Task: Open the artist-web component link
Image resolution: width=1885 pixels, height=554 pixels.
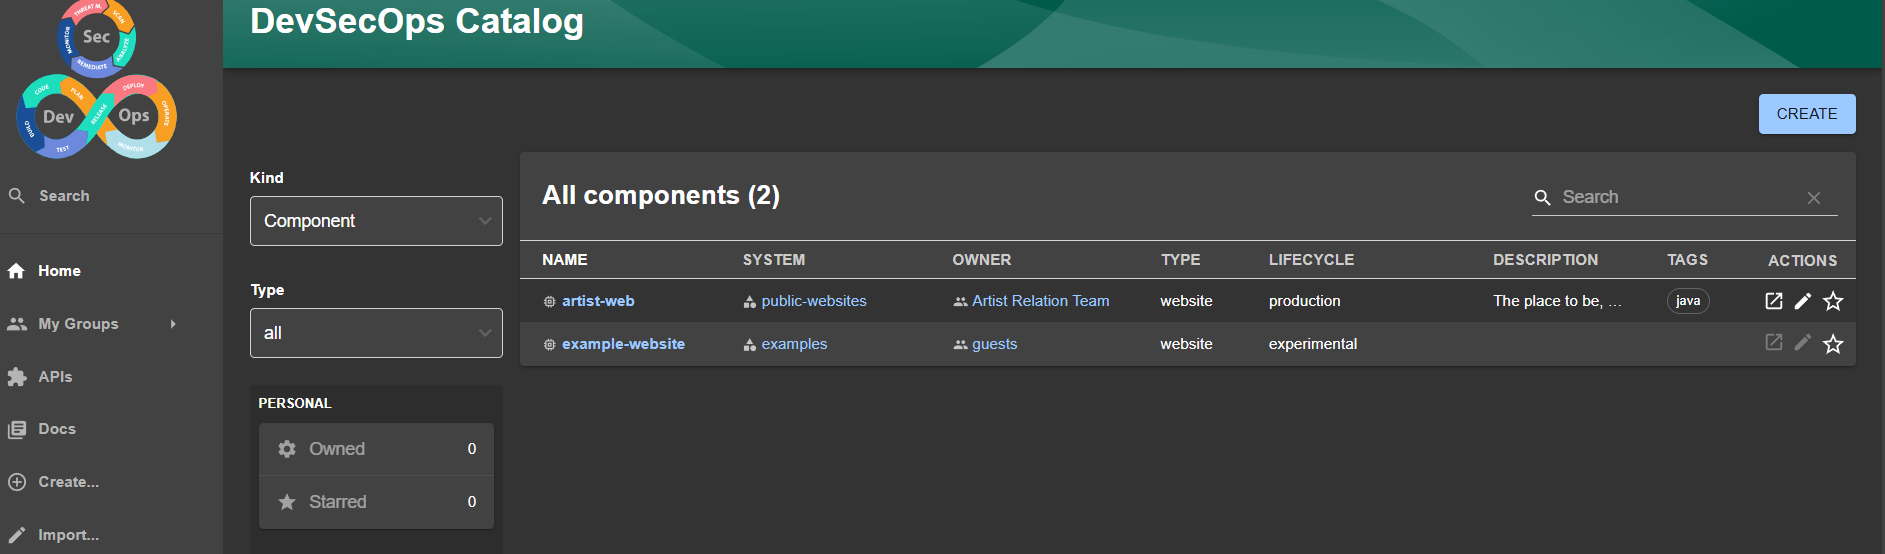Action: 598,301
